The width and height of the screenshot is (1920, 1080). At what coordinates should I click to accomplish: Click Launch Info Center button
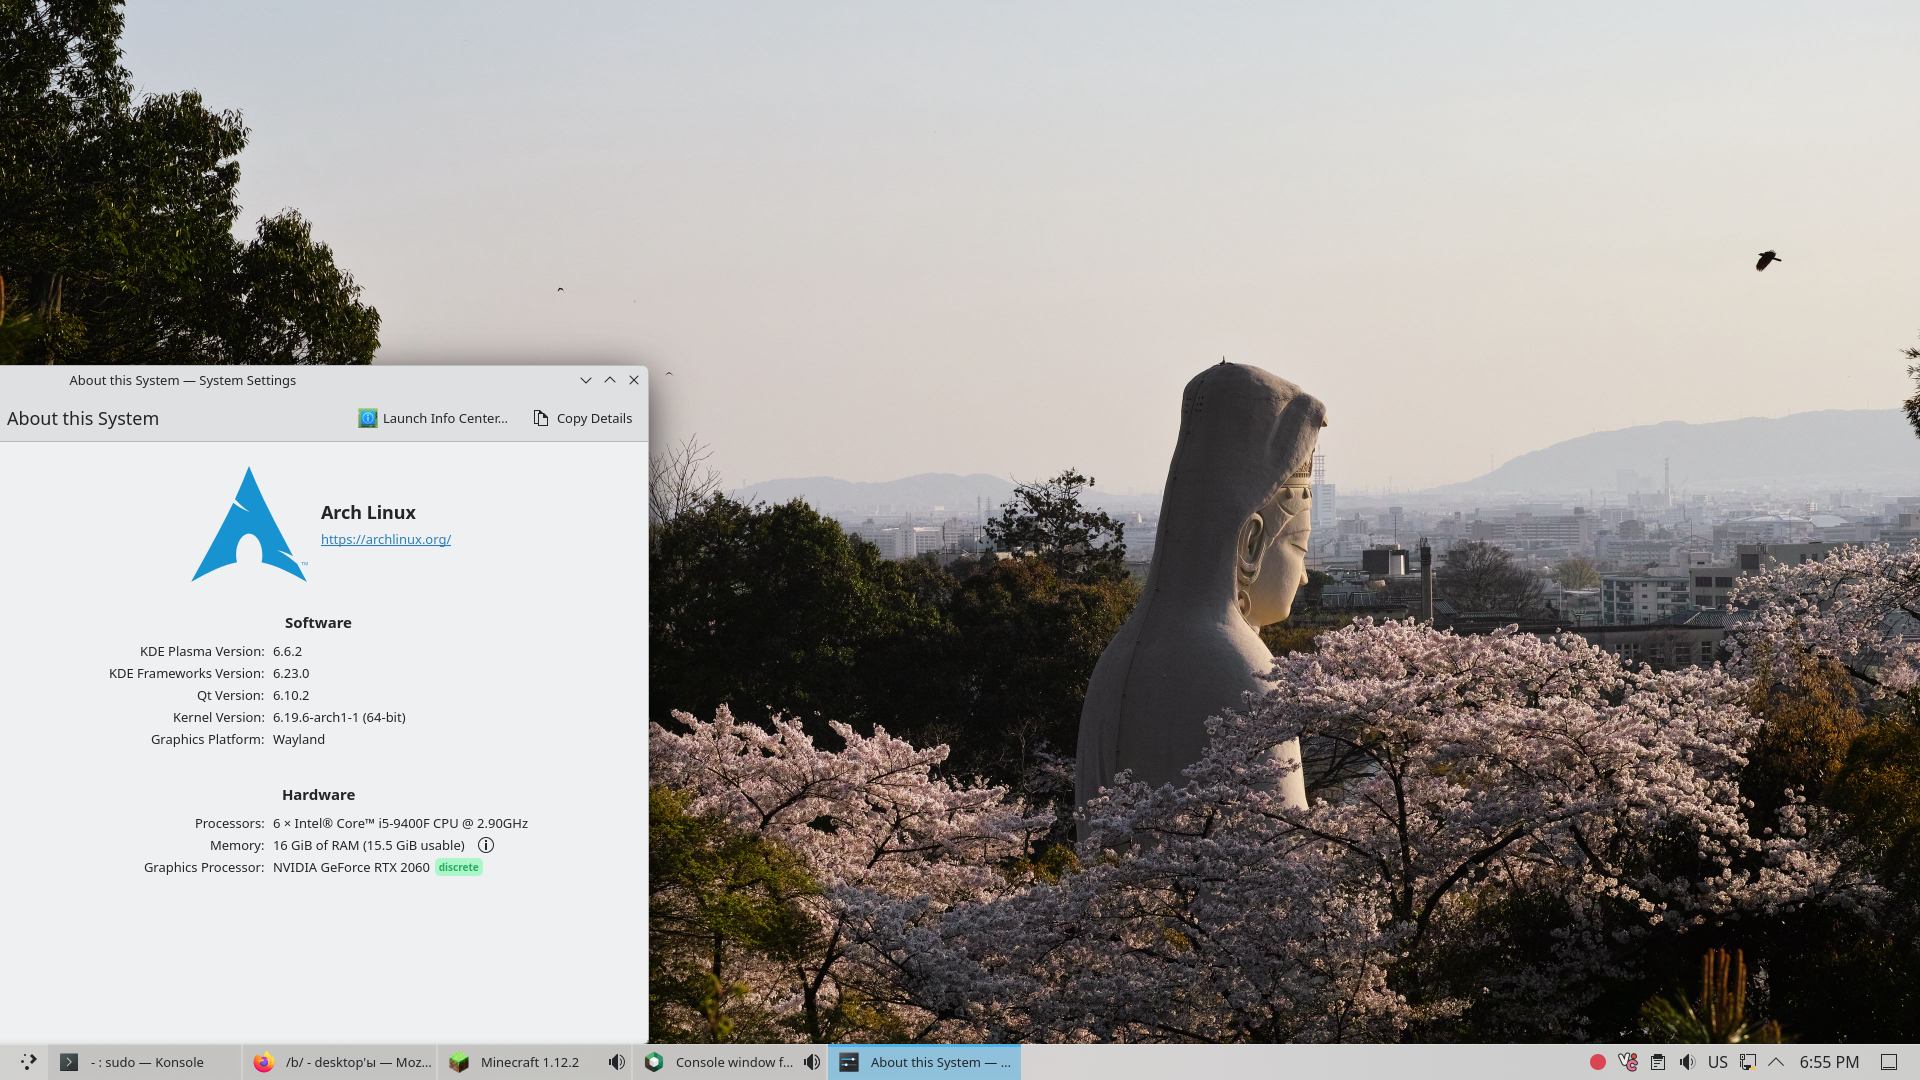click(433, 418)
